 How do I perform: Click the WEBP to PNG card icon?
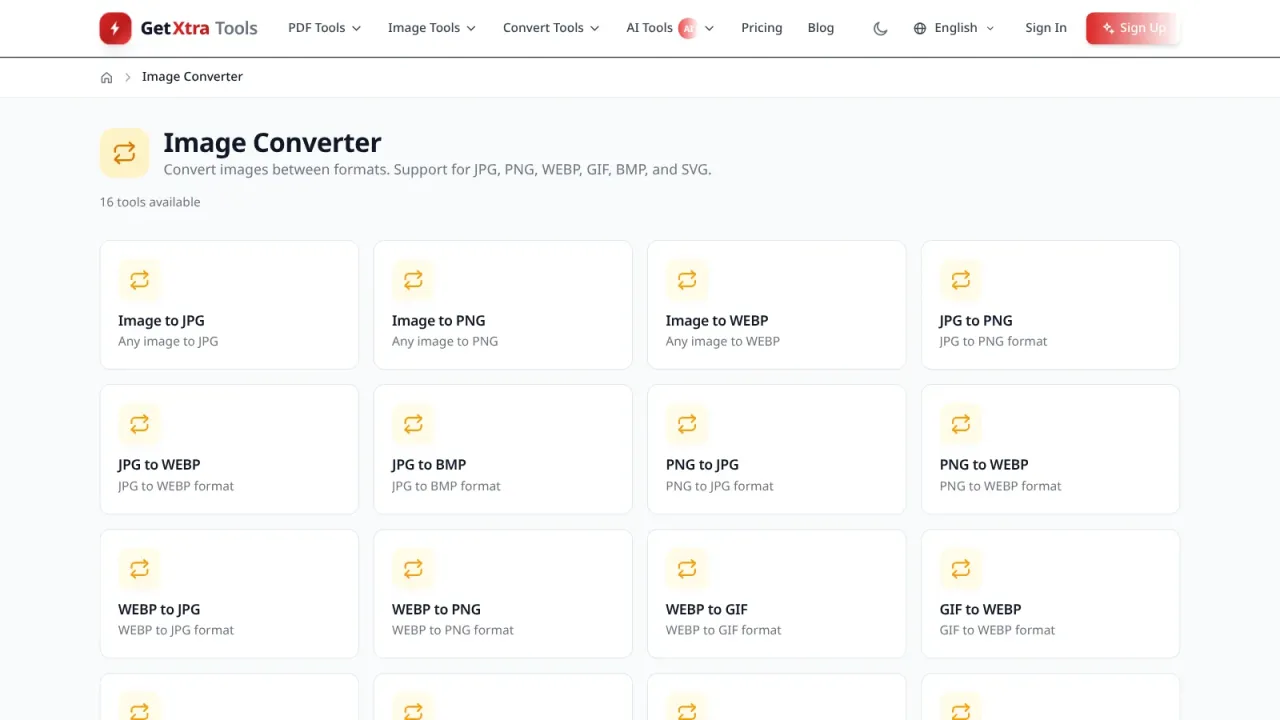pos(413,569)
